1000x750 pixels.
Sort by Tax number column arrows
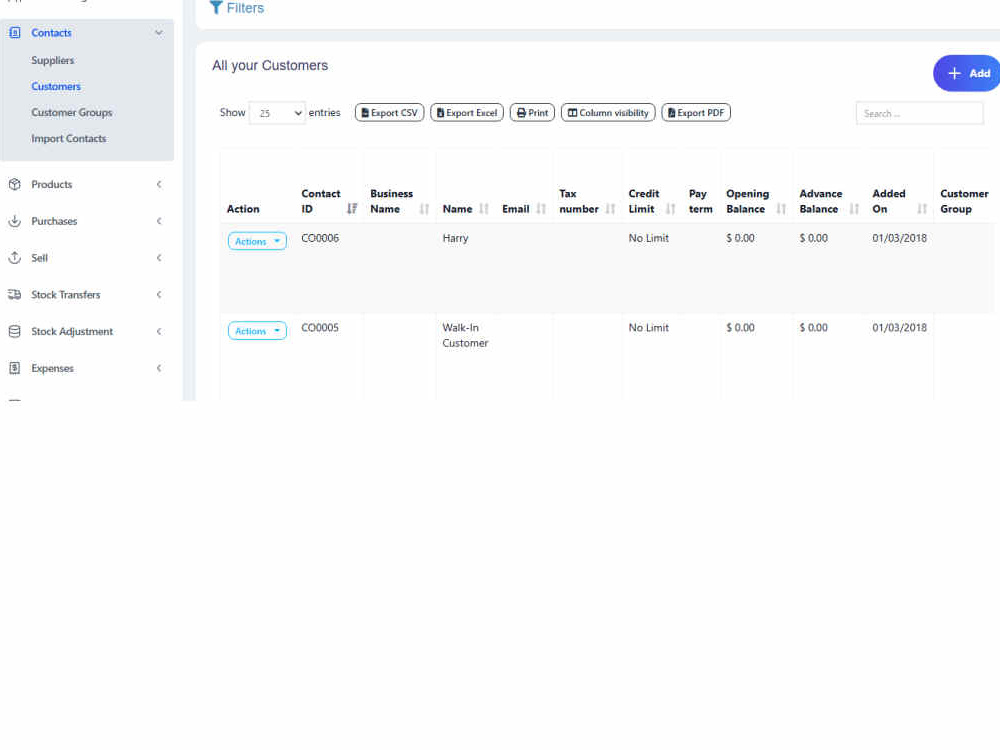610,209
